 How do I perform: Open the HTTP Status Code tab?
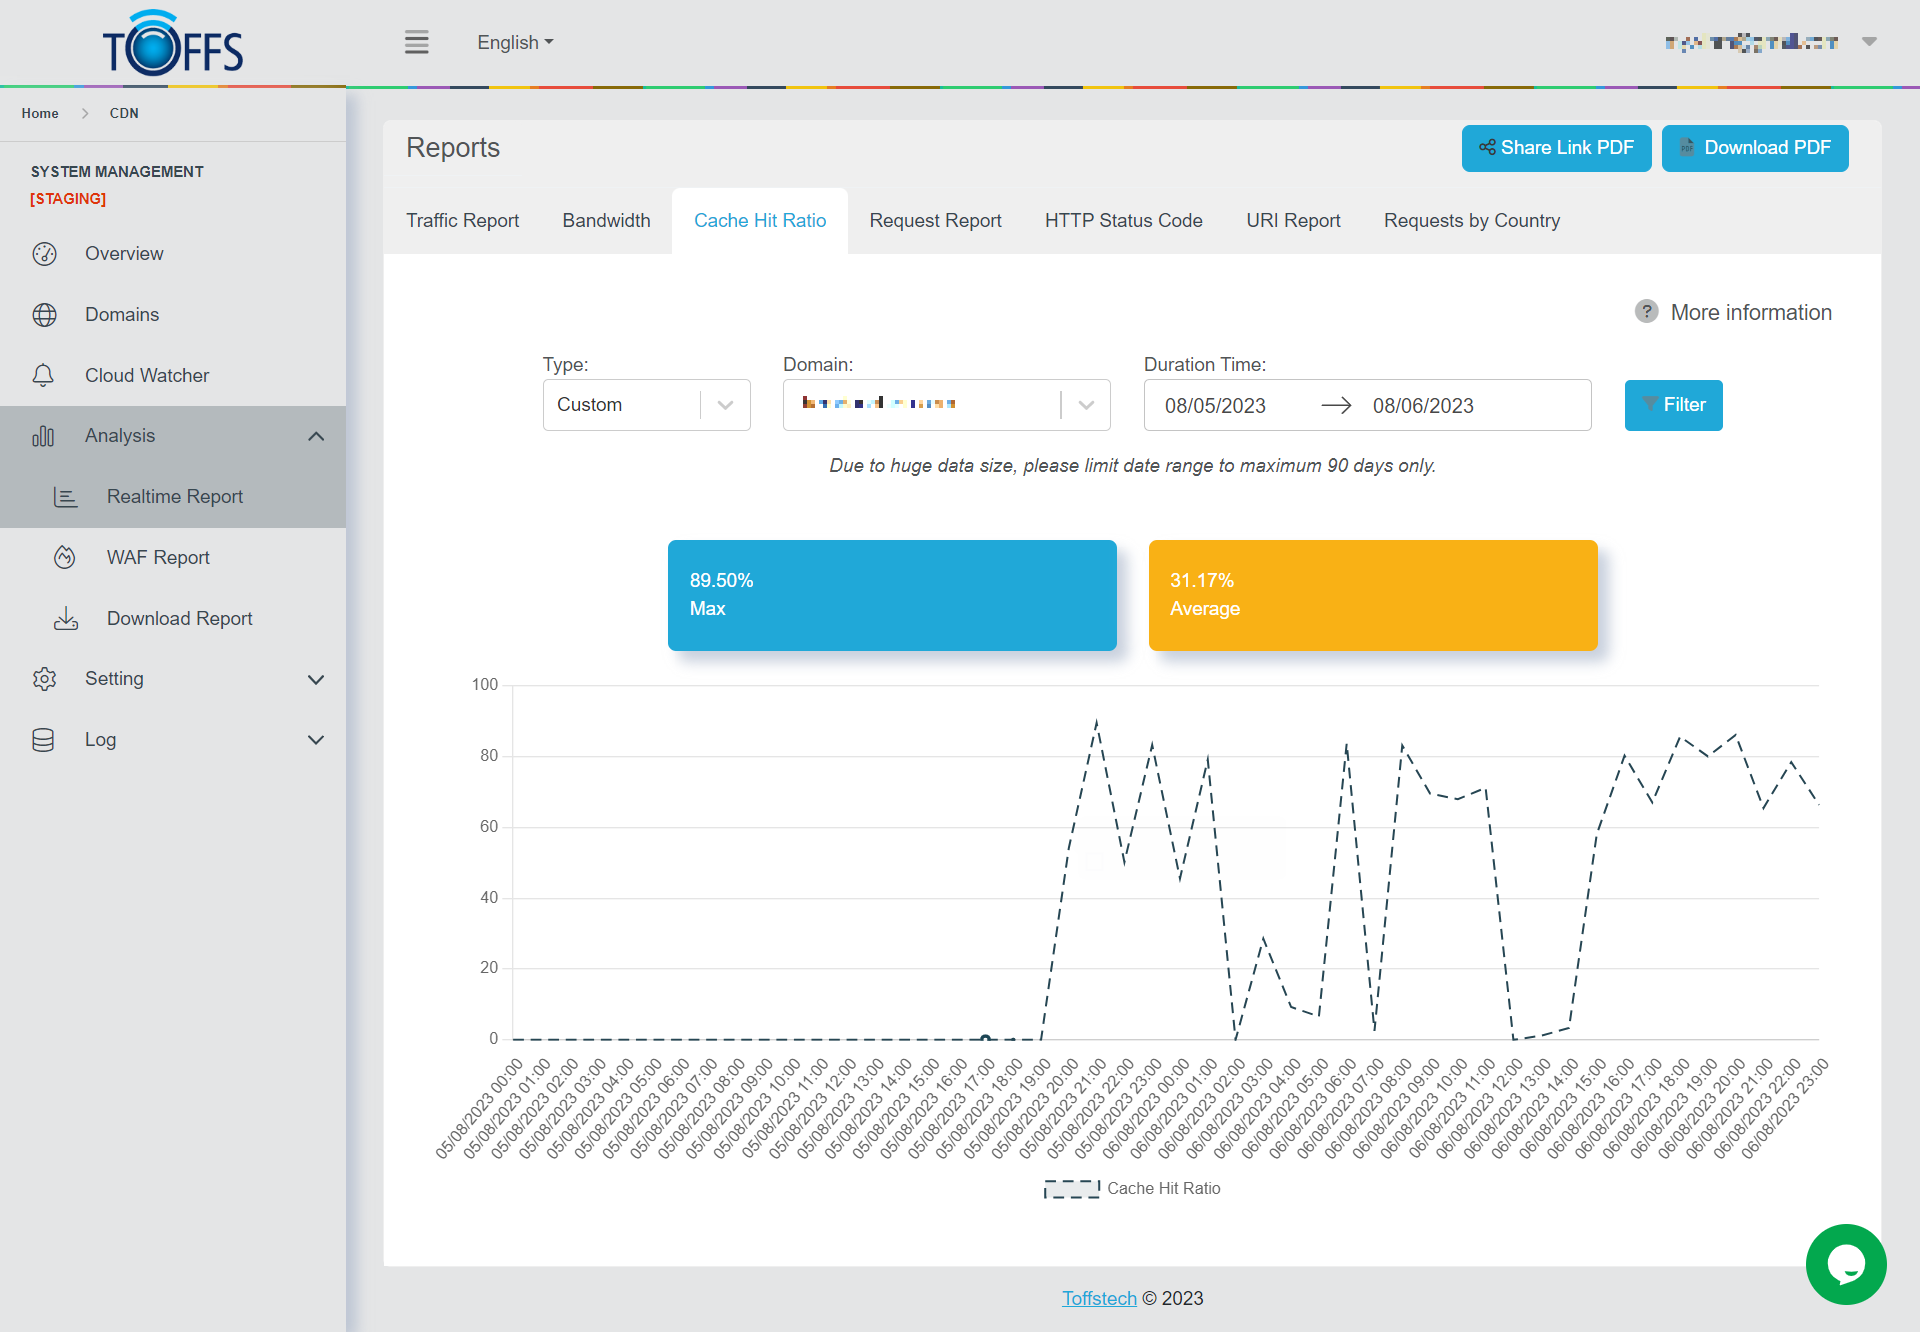(x=1123, y=220)
